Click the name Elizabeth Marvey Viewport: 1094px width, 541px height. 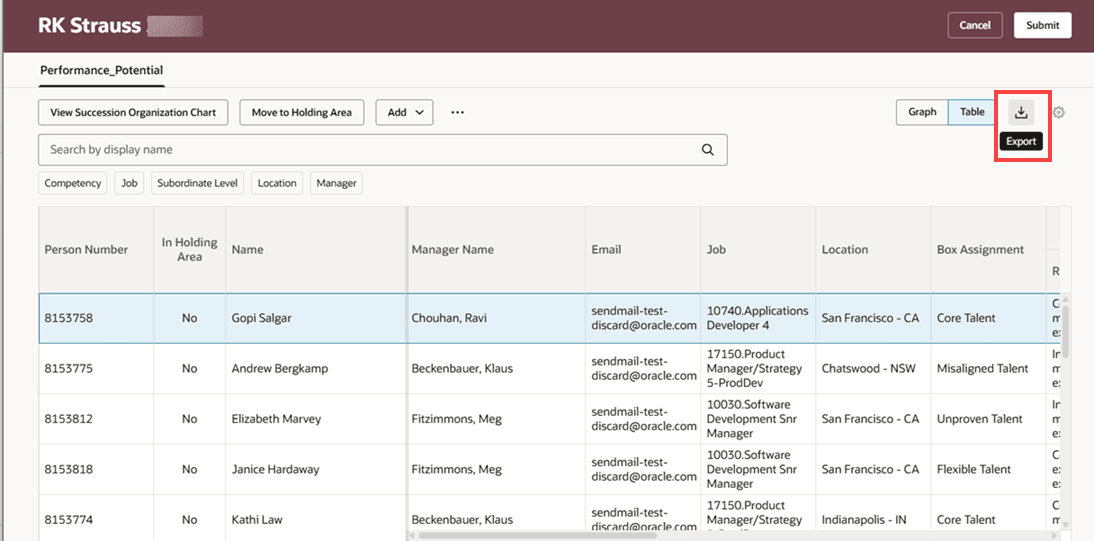(276, 419)
